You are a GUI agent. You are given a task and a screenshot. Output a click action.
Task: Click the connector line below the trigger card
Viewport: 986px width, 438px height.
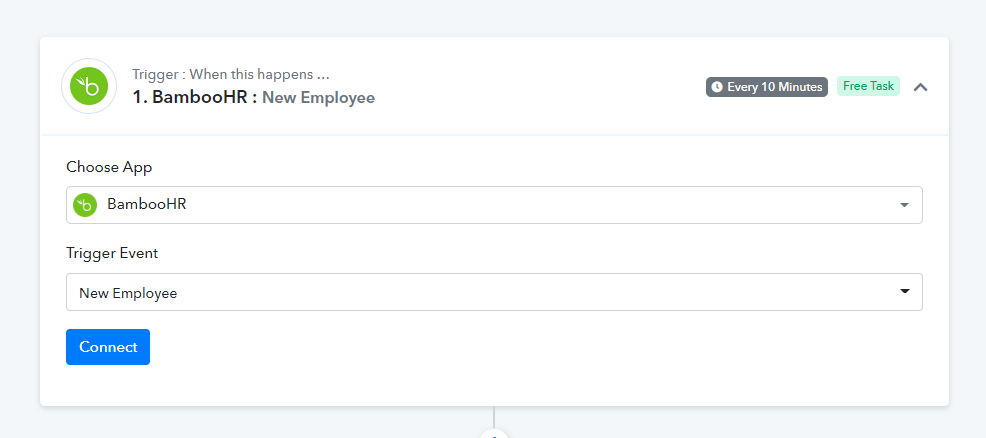point(494,416)
